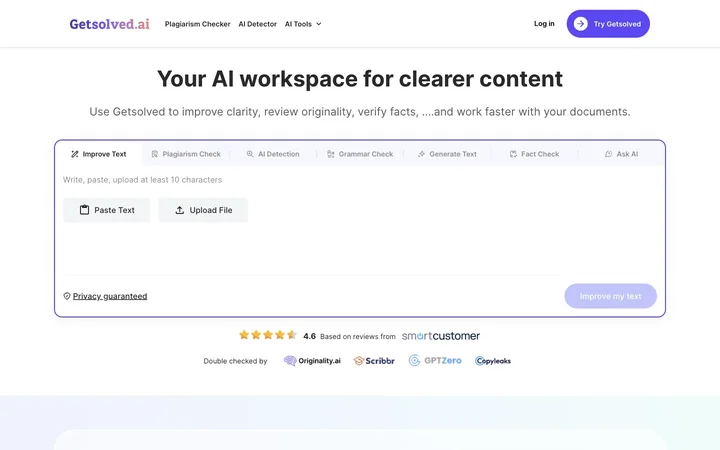Click the Copyleaks logo
Image resolution: width=720 pixels, height=450 pixels.
(493, 361)
